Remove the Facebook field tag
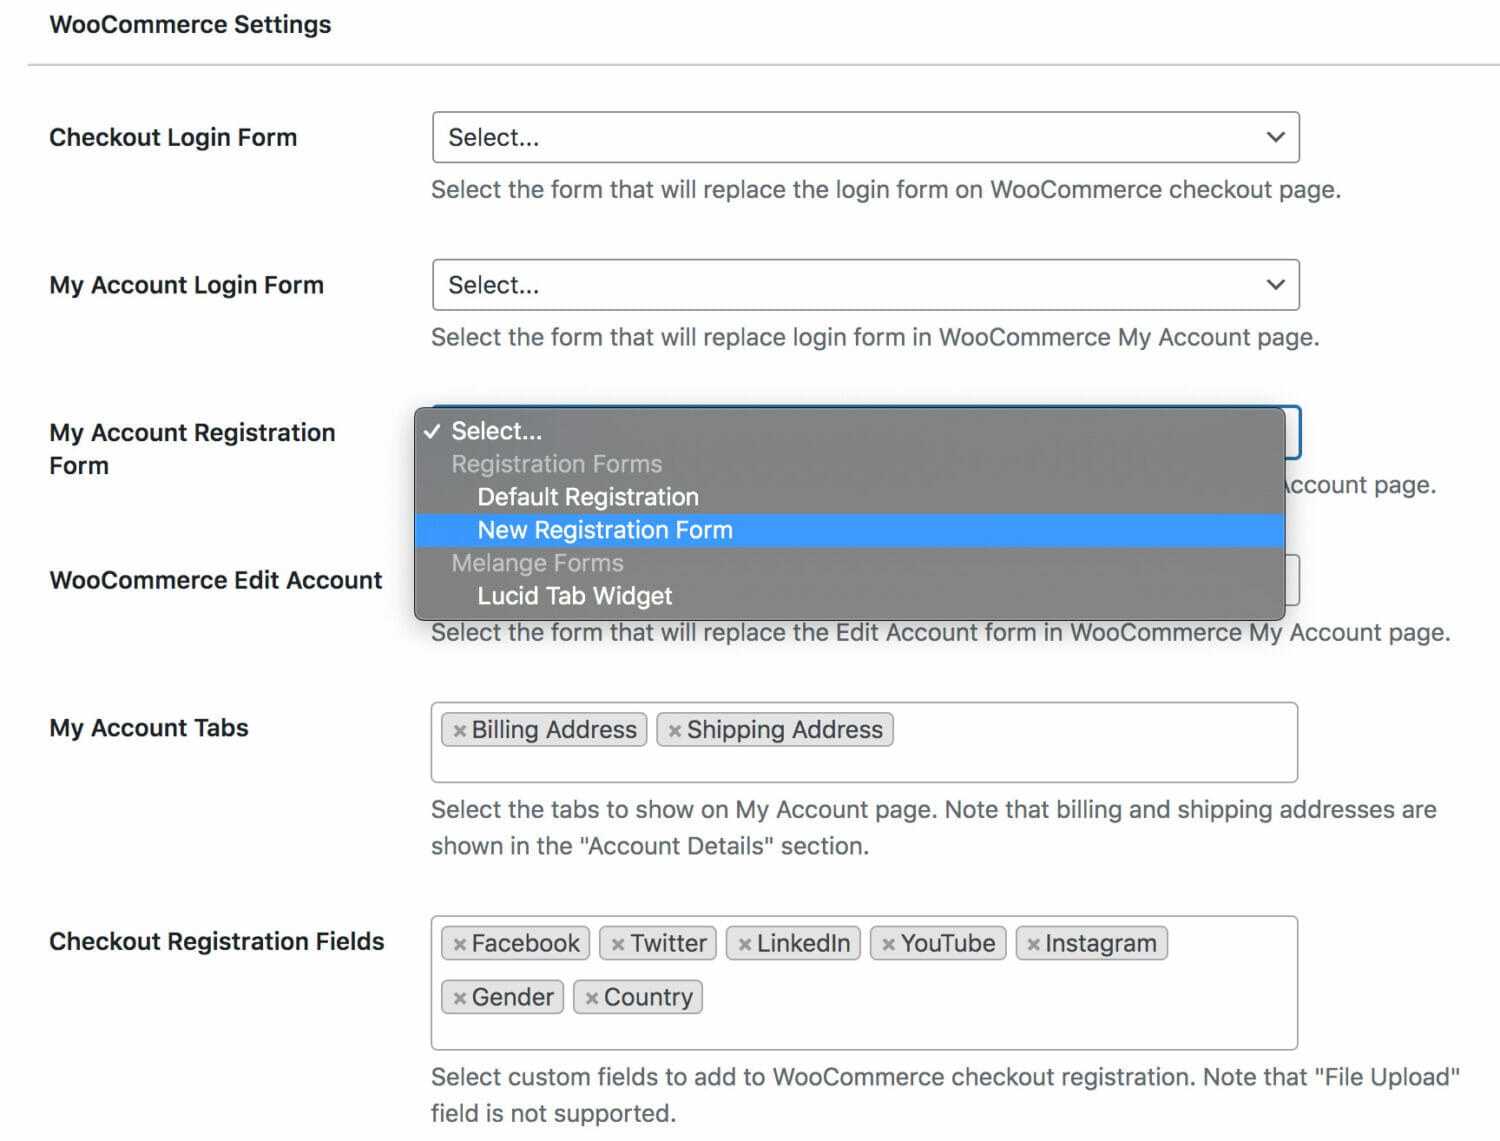 coord(459,944)
